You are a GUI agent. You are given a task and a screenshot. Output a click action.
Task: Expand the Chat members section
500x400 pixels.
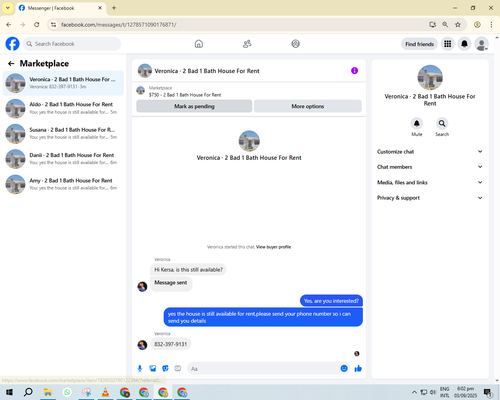point(430,167)
